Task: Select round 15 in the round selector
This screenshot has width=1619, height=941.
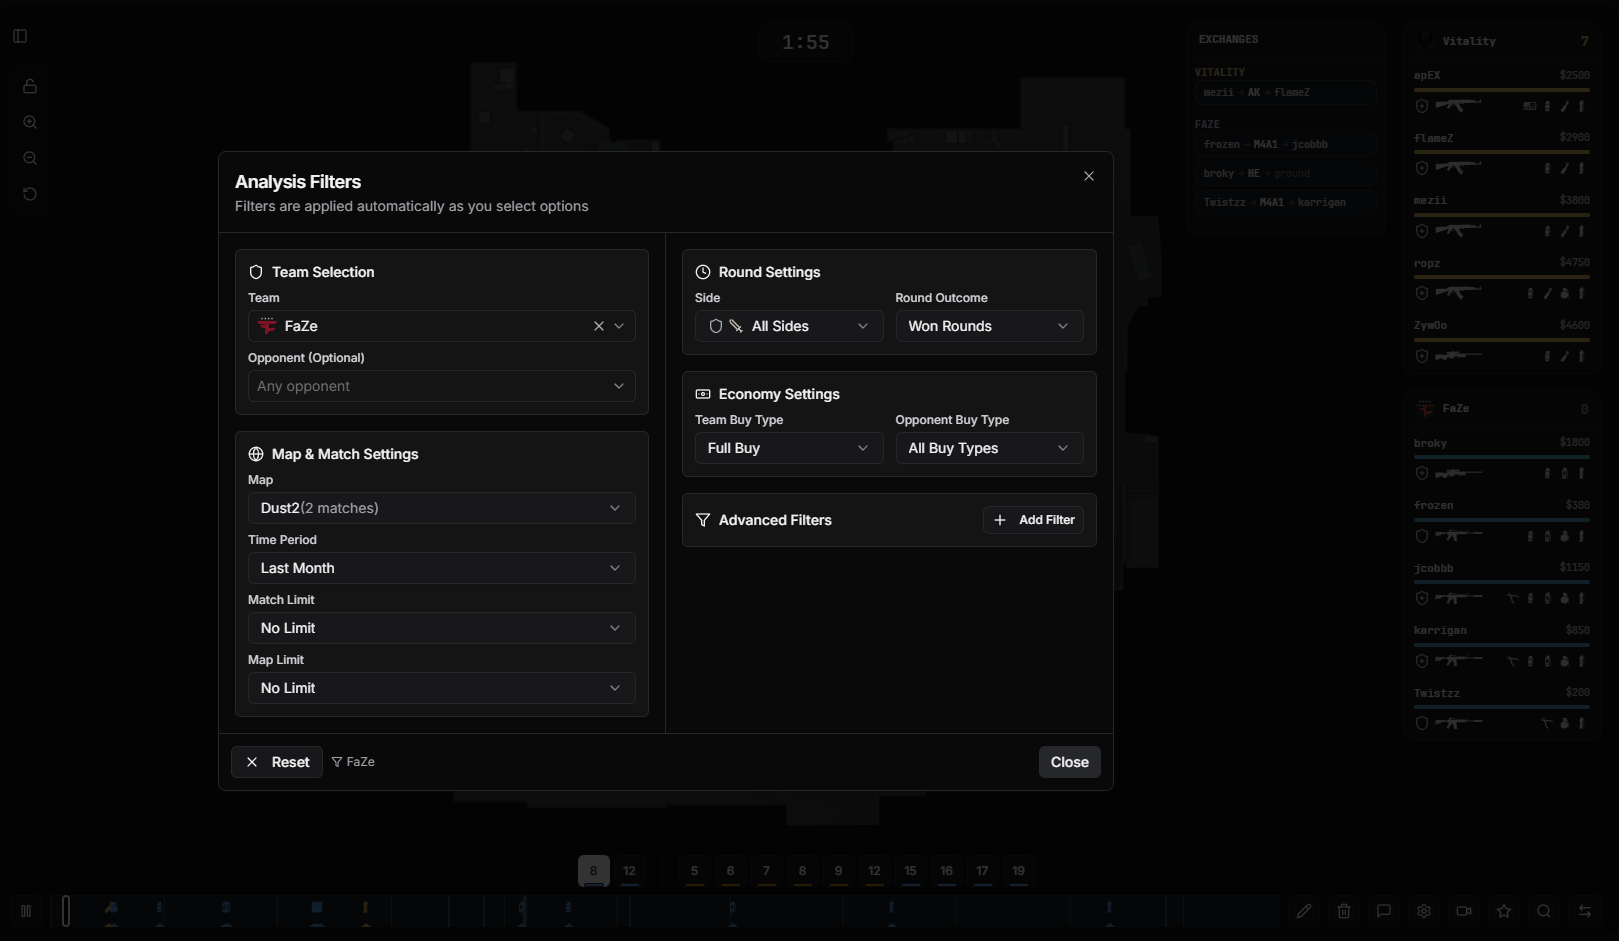Action: point(910,871)
